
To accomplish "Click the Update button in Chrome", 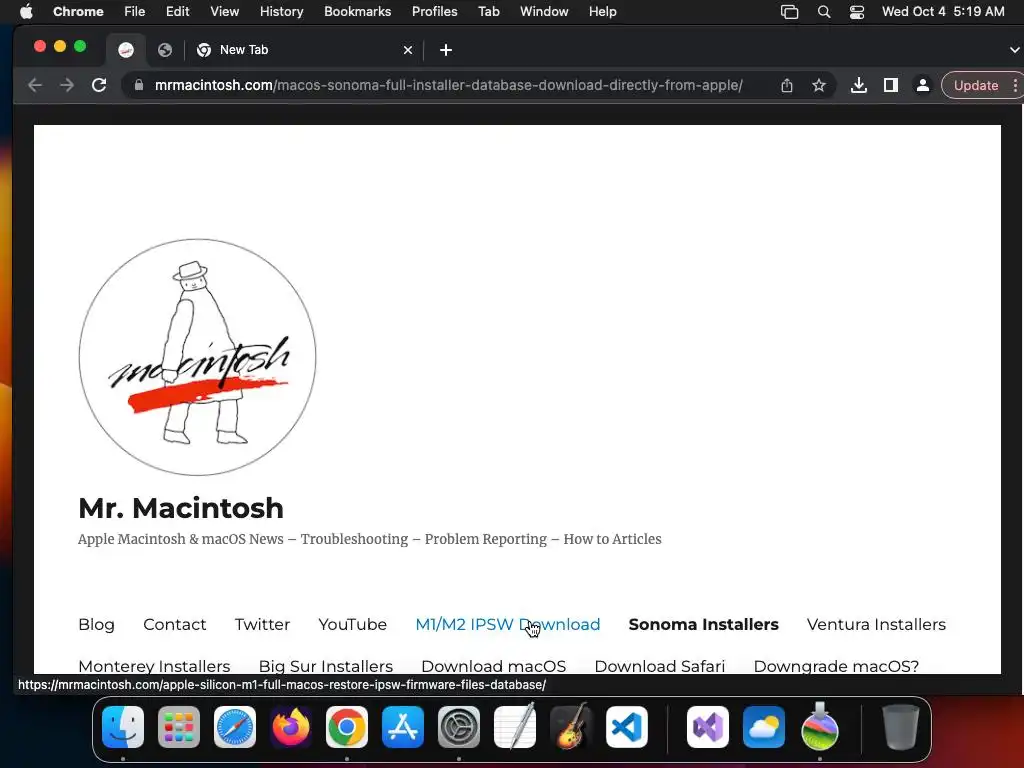I will click(976, 86).
